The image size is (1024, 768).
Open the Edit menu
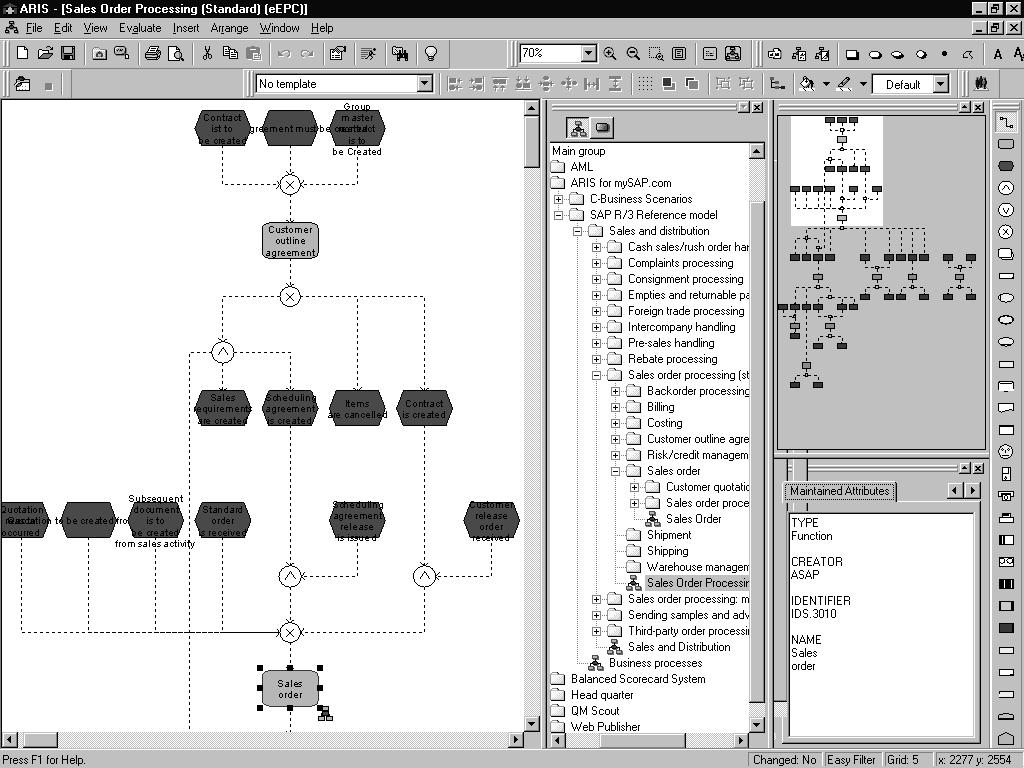coord(63,28)
